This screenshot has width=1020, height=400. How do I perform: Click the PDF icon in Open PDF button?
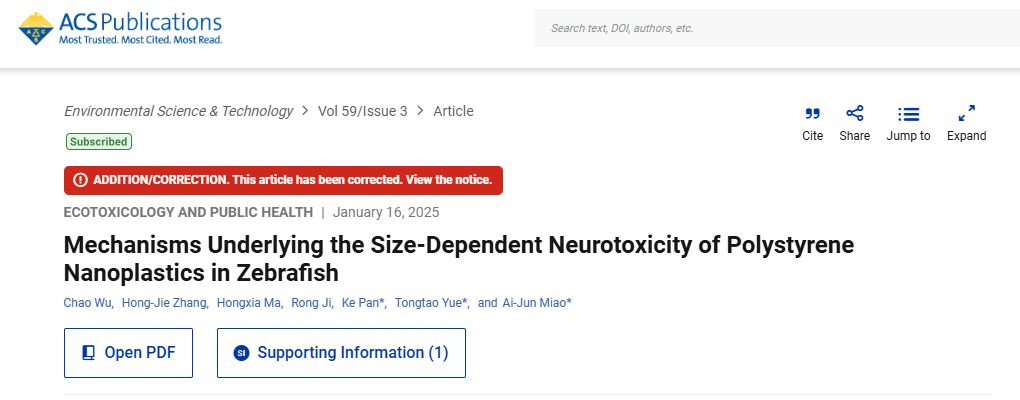pos(89,353)
